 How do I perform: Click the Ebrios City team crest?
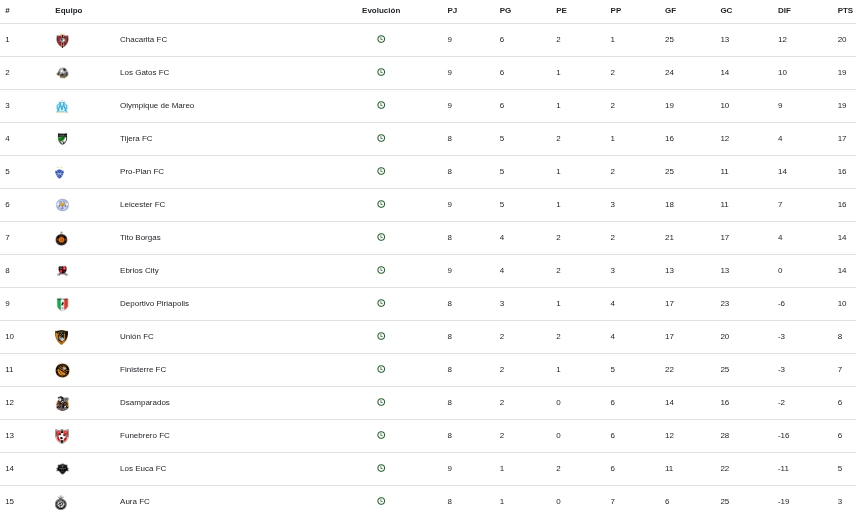[x=62, y=271]
